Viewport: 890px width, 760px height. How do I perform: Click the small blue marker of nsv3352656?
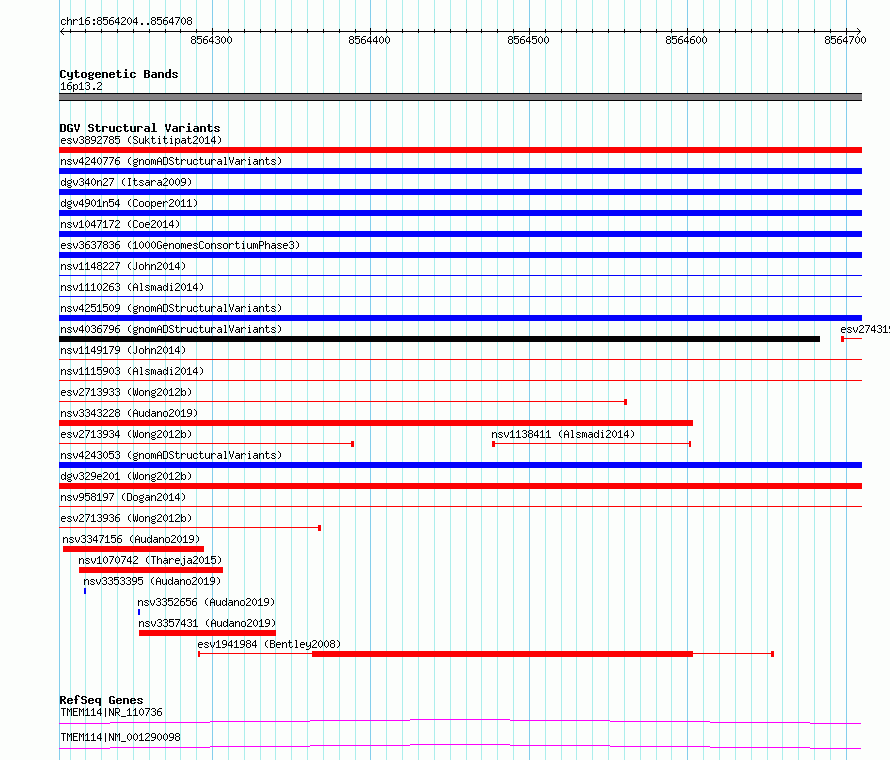click(139, 612)
